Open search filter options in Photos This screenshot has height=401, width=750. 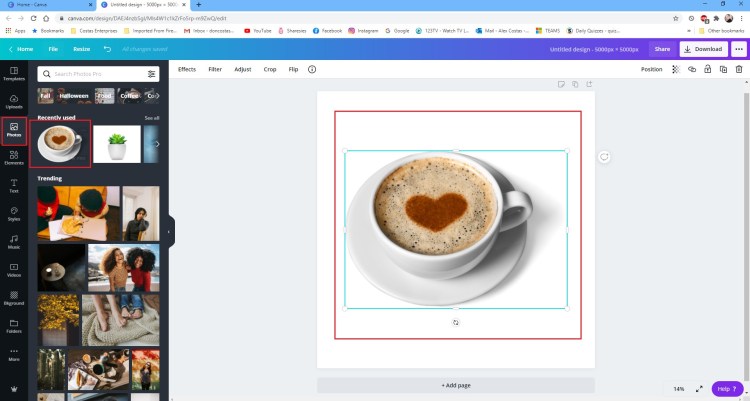(x=152, y=74)
